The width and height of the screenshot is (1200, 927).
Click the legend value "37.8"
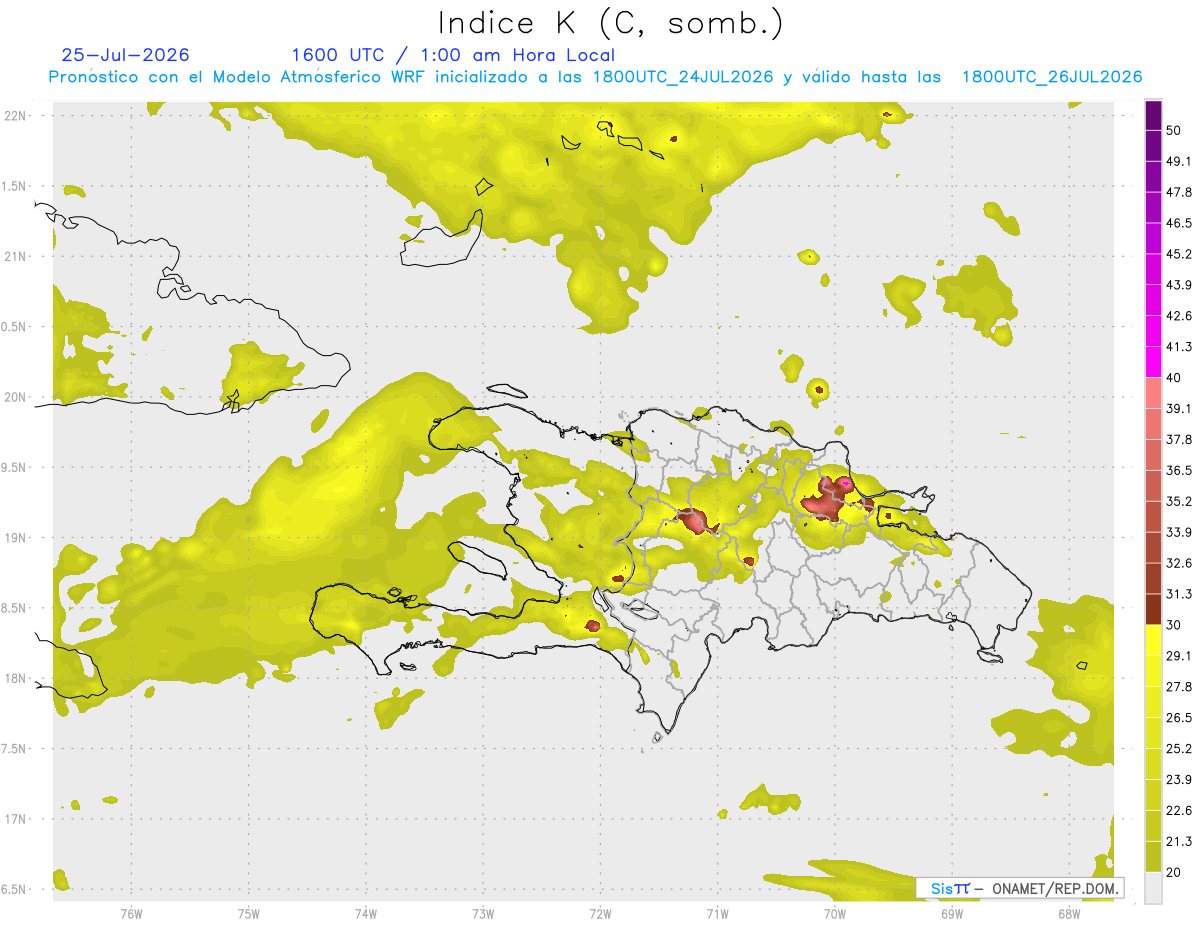1179,440
